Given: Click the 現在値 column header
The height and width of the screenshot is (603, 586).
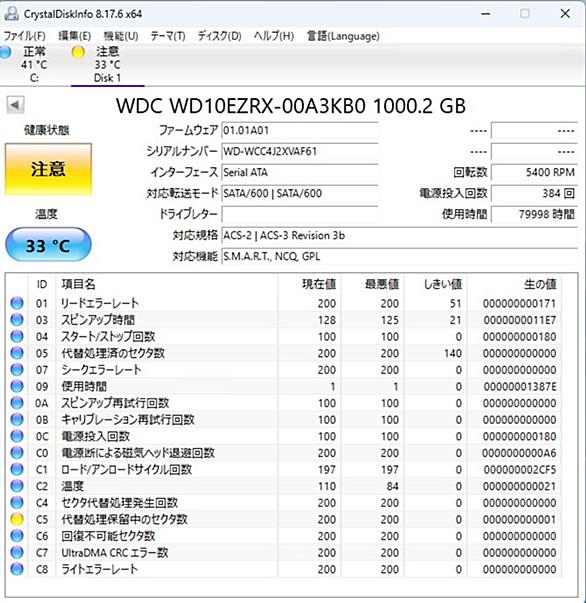Looking at the screenshot, I should coord(309,284).
